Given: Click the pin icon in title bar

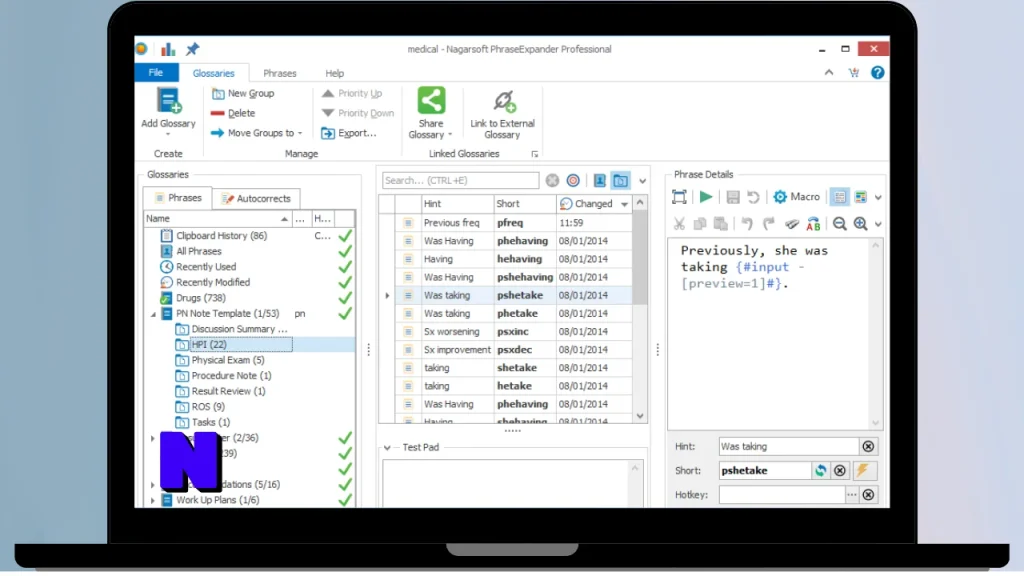Looking at the screenshot, I should (192, 49).
